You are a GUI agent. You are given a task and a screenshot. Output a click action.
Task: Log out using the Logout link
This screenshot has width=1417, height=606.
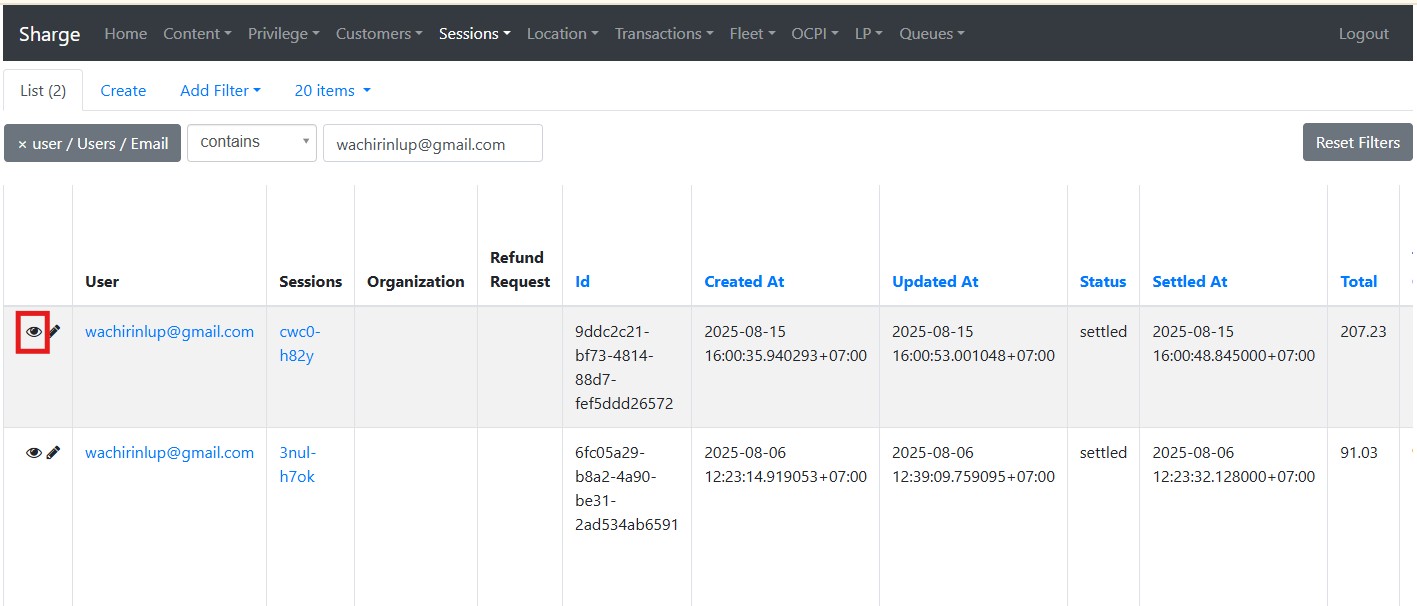tap(1363, 34)
